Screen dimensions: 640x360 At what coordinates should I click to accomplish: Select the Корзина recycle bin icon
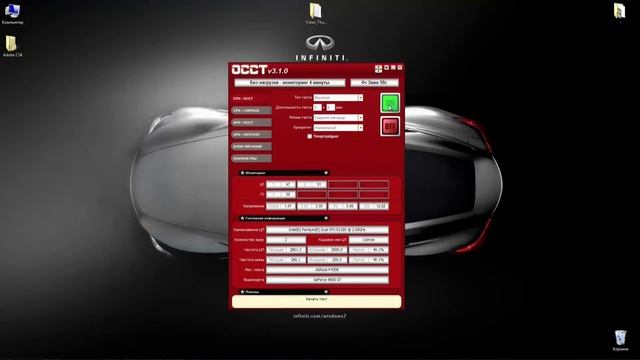[620, 340]
